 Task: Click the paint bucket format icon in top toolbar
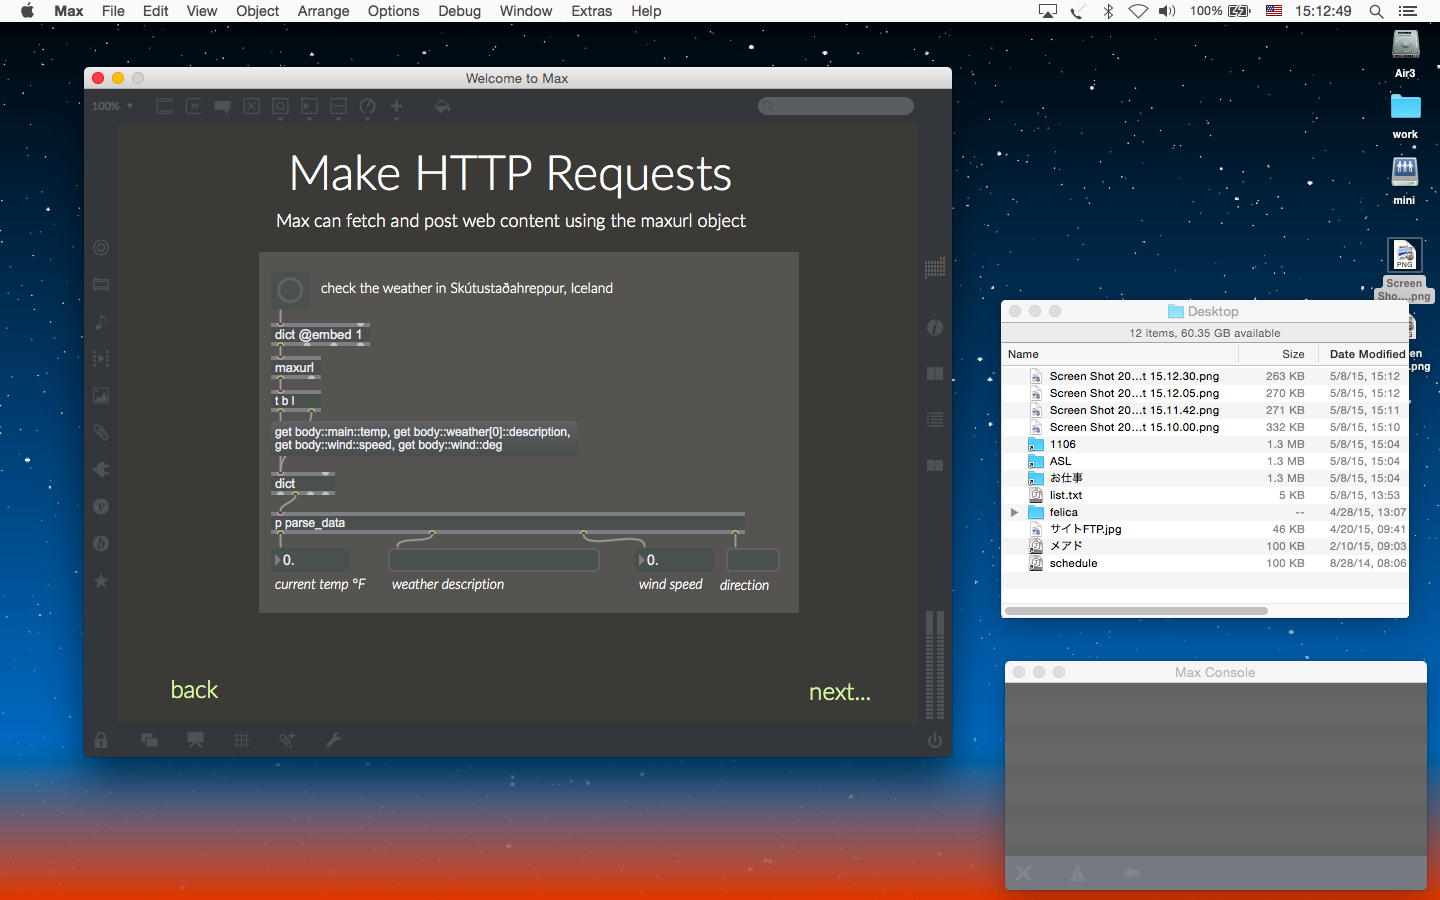point(442,106)
